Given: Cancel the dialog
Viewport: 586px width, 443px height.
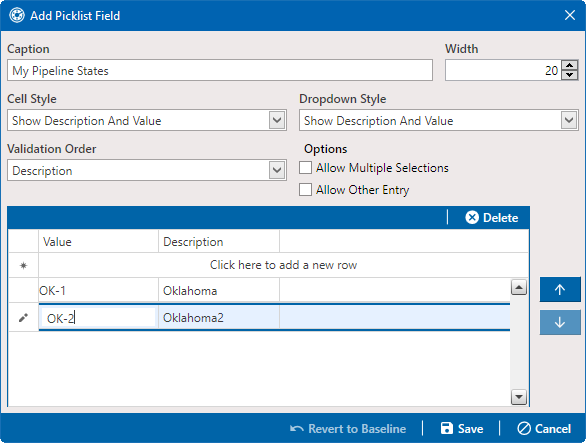Looking at the screenshot, I should click(544, 428).
